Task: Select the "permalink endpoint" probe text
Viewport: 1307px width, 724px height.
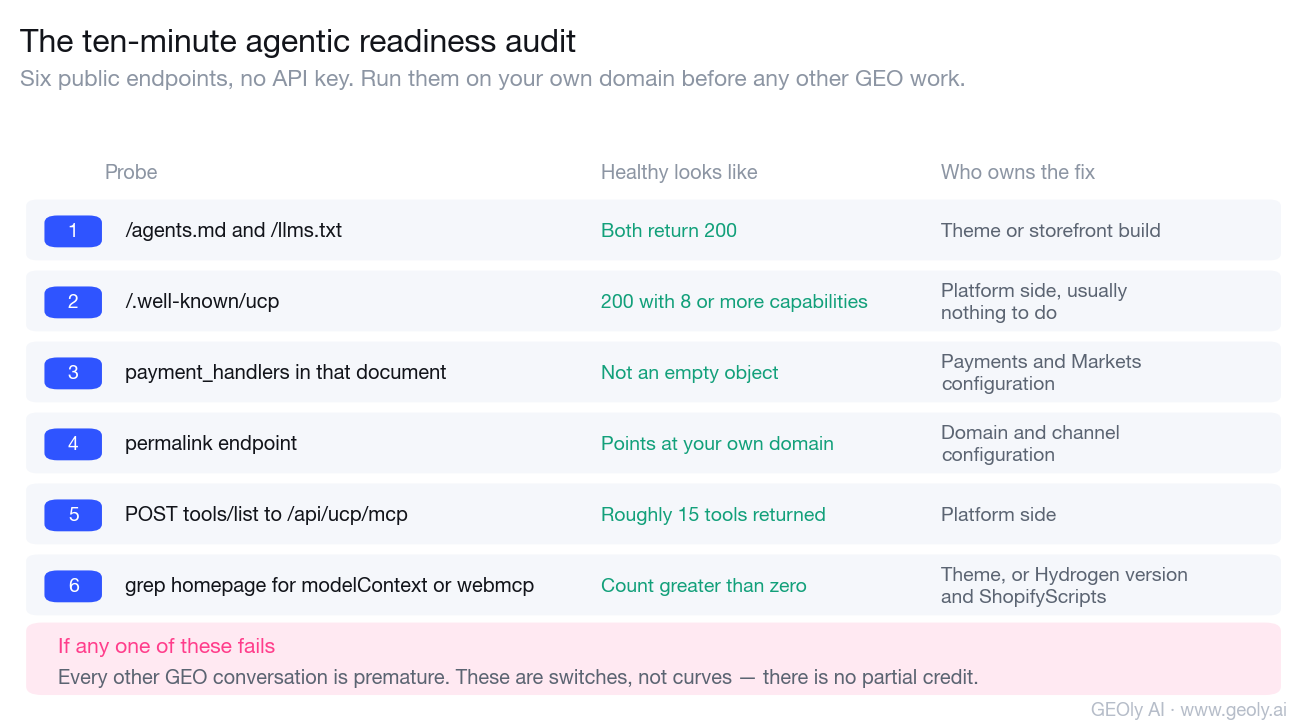Action: click(x=211, y=443)
